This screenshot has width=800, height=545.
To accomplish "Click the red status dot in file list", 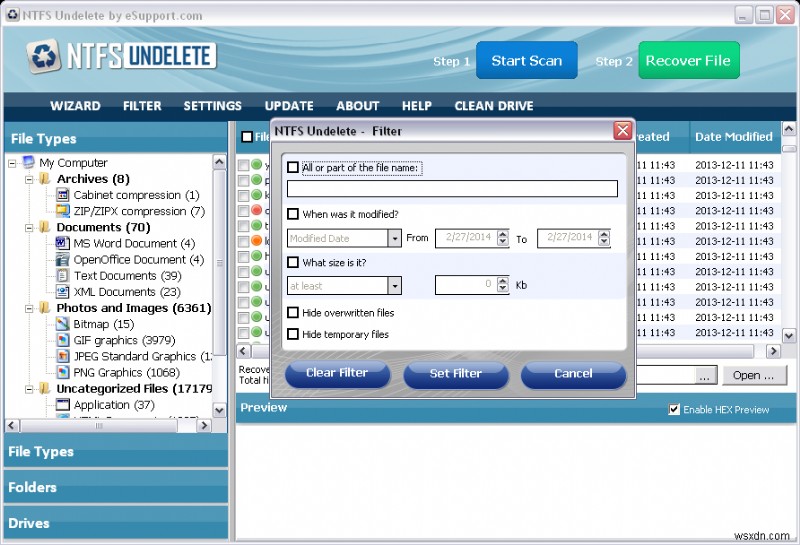I will pyautogui.click(x=257, y=210).
